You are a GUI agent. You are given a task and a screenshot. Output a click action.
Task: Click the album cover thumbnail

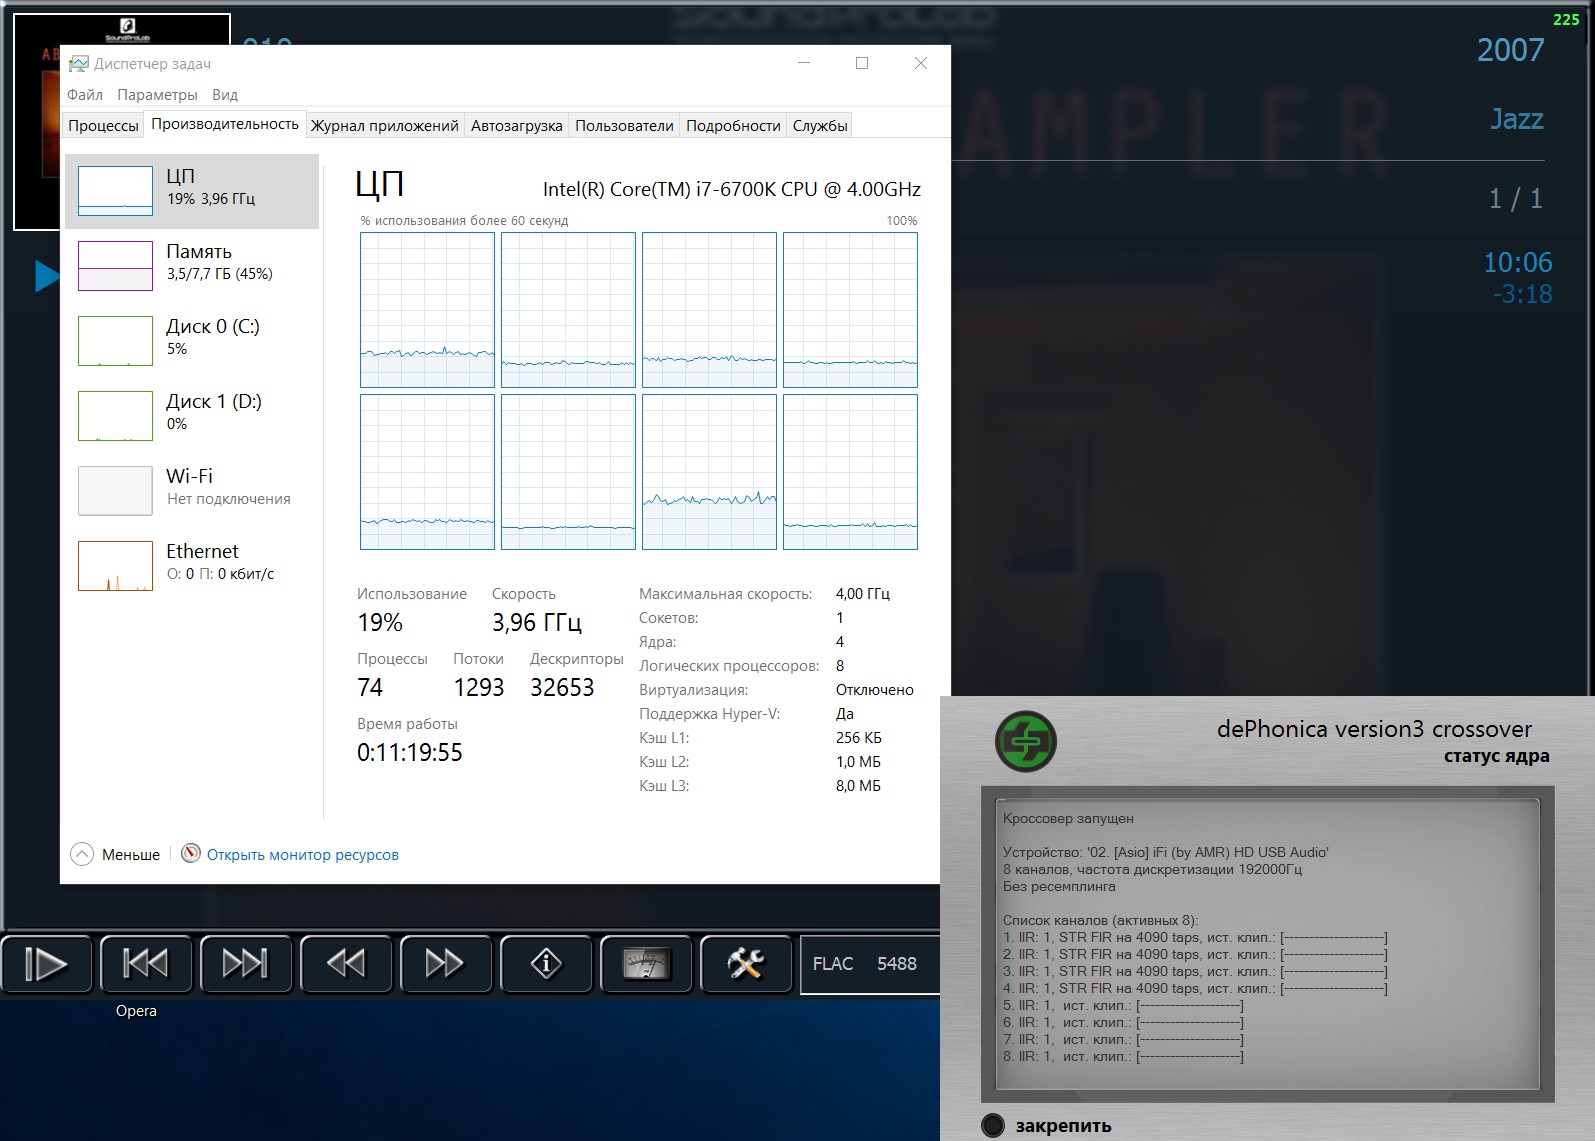[37, 122]
